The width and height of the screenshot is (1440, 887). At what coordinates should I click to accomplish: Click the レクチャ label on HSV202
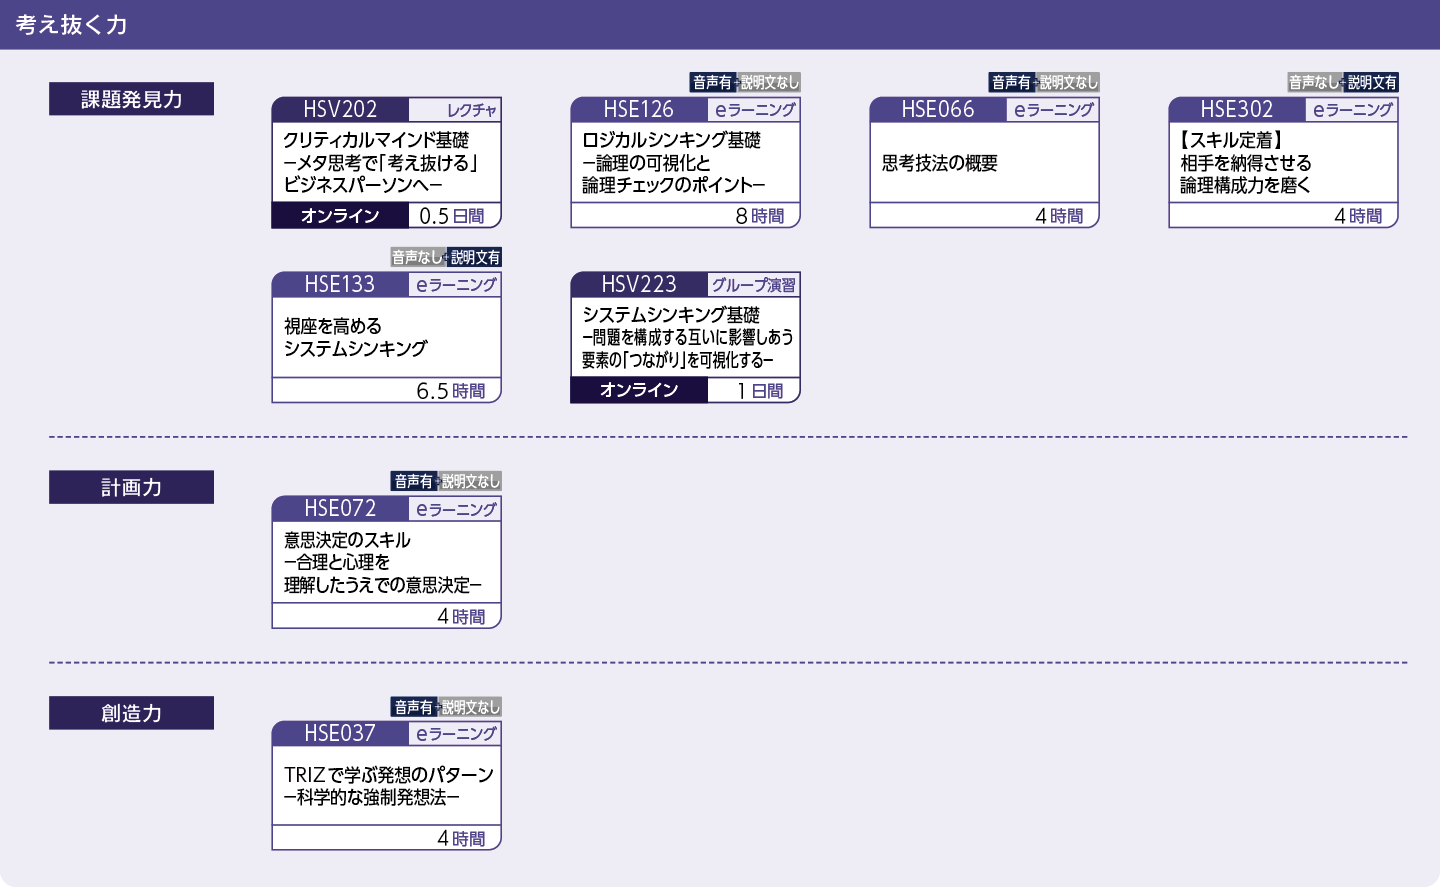pos(472,110)
